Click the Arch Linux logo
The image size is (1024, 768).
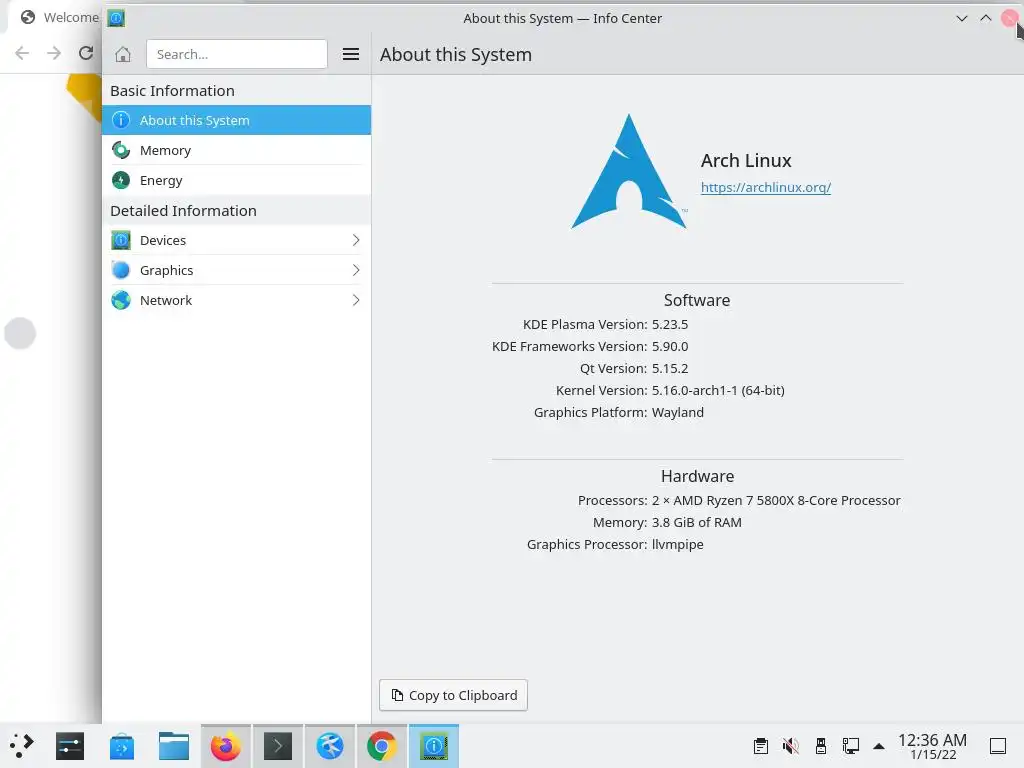tap(629, 172)
